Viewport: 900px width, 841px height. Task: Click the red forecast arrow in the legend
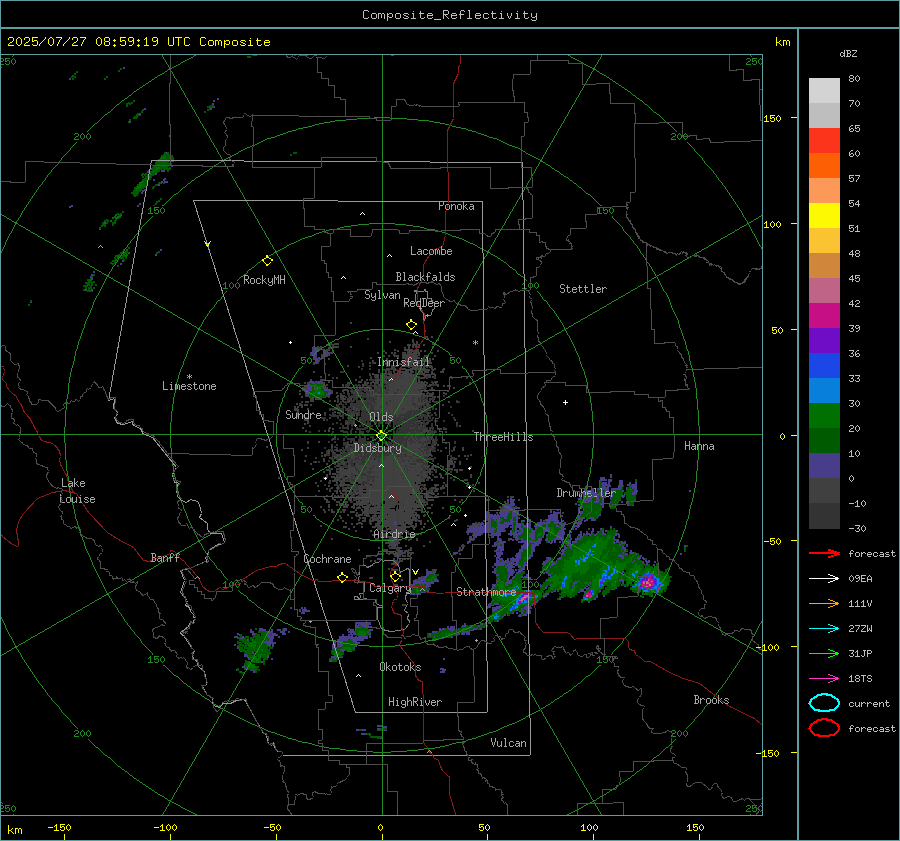coord(824,553)
